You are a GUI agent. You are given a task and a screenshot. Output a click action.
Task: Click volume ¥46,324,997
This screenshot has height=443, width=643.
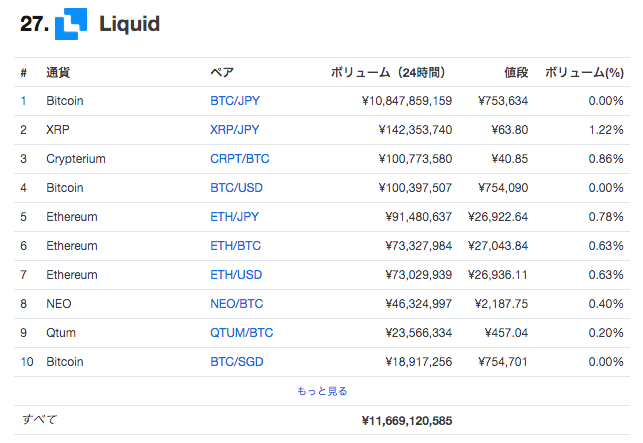[419, 304]
